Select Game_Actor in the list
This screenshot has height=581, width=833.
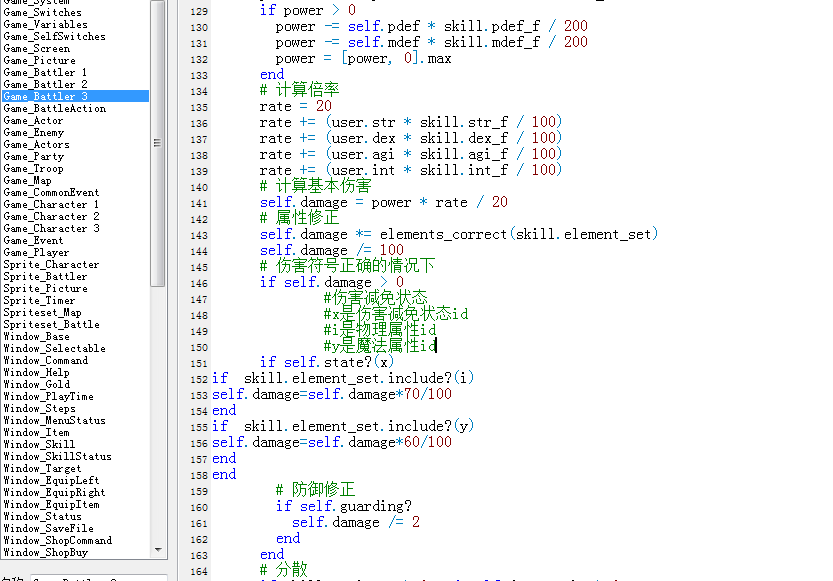[33, 121]
